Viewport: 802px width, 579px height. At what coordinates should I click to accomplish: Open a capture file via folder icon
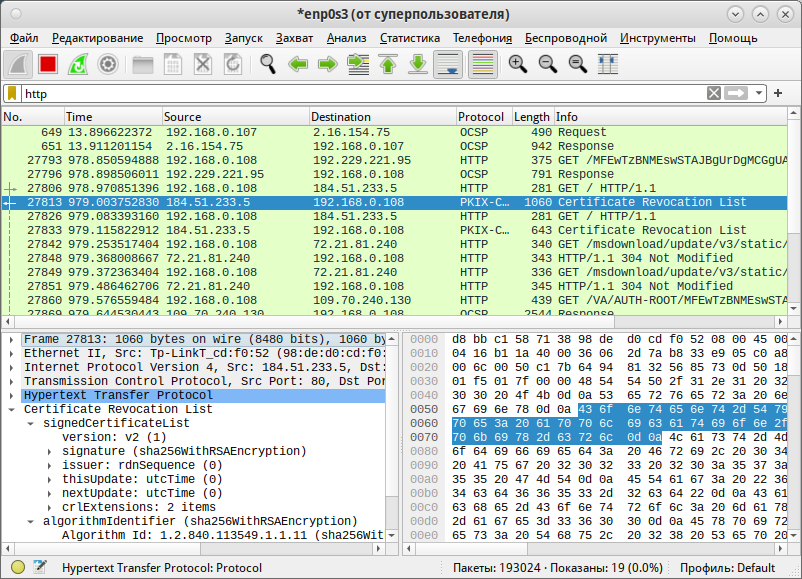[143, 64]
